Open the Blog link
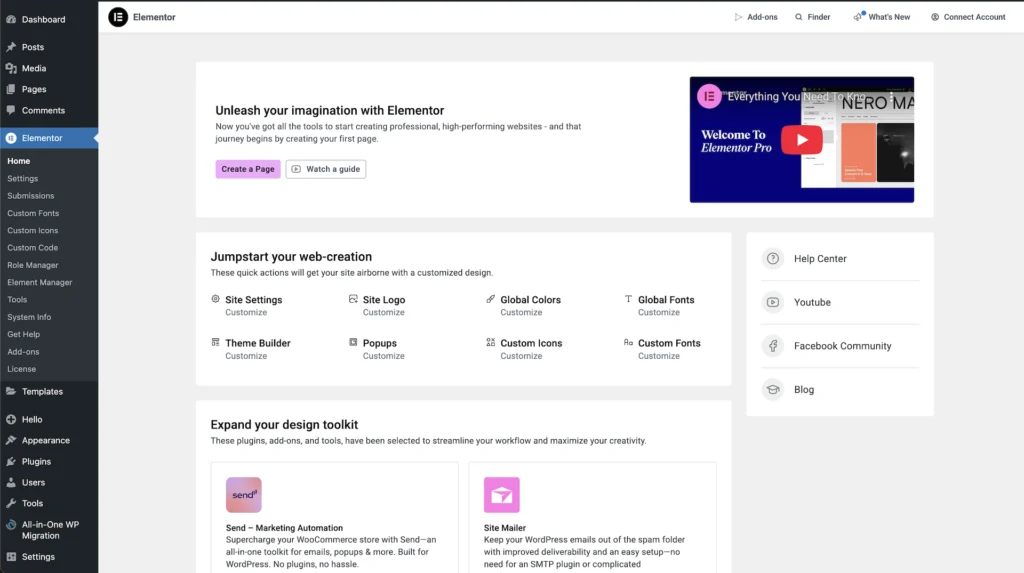This screenshot has width=1024, height=573. tap(804, 389)
